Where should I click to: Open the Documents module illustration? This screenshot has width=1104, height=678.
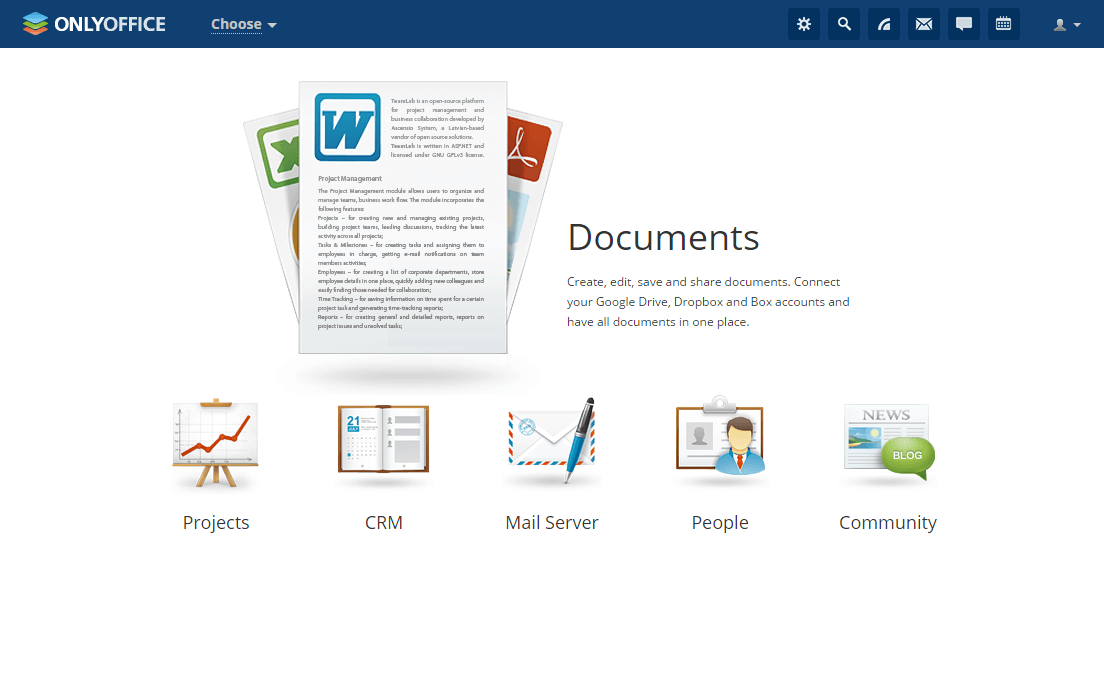click(403, 218)
